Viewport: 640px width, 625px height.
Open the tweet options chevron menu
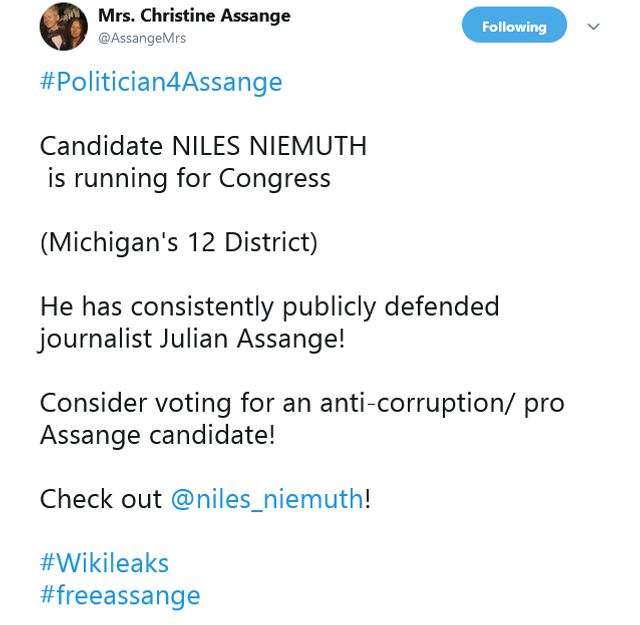[x=593, y=27]
